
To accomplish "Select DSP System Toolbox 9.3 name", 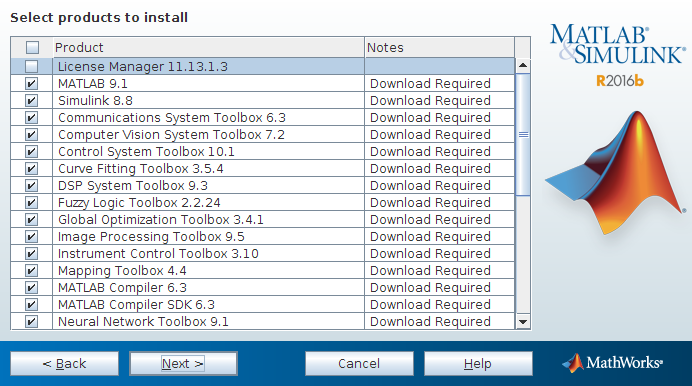I will click(x=133, y=186).
